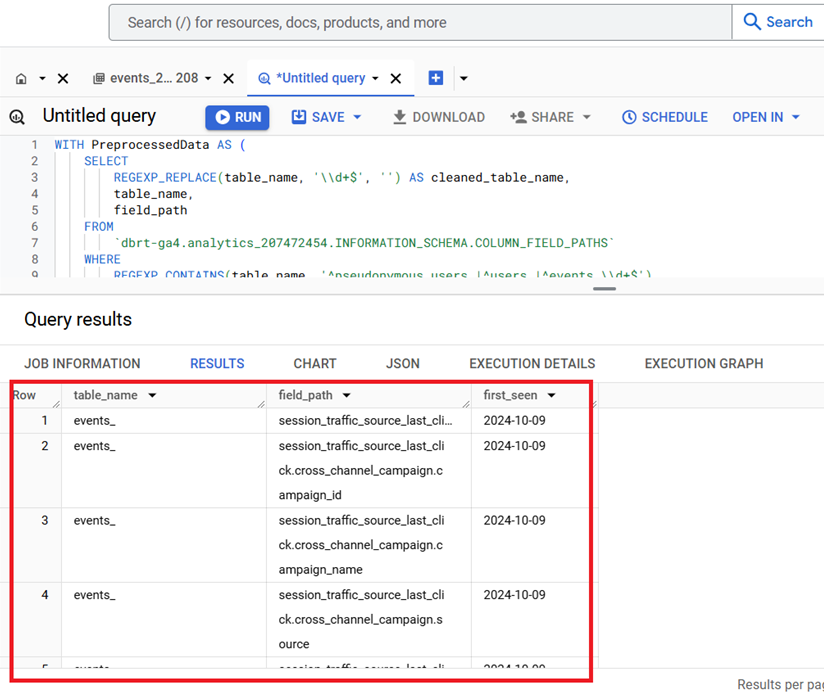Close the events_2... 208 tab

[229, 79]
